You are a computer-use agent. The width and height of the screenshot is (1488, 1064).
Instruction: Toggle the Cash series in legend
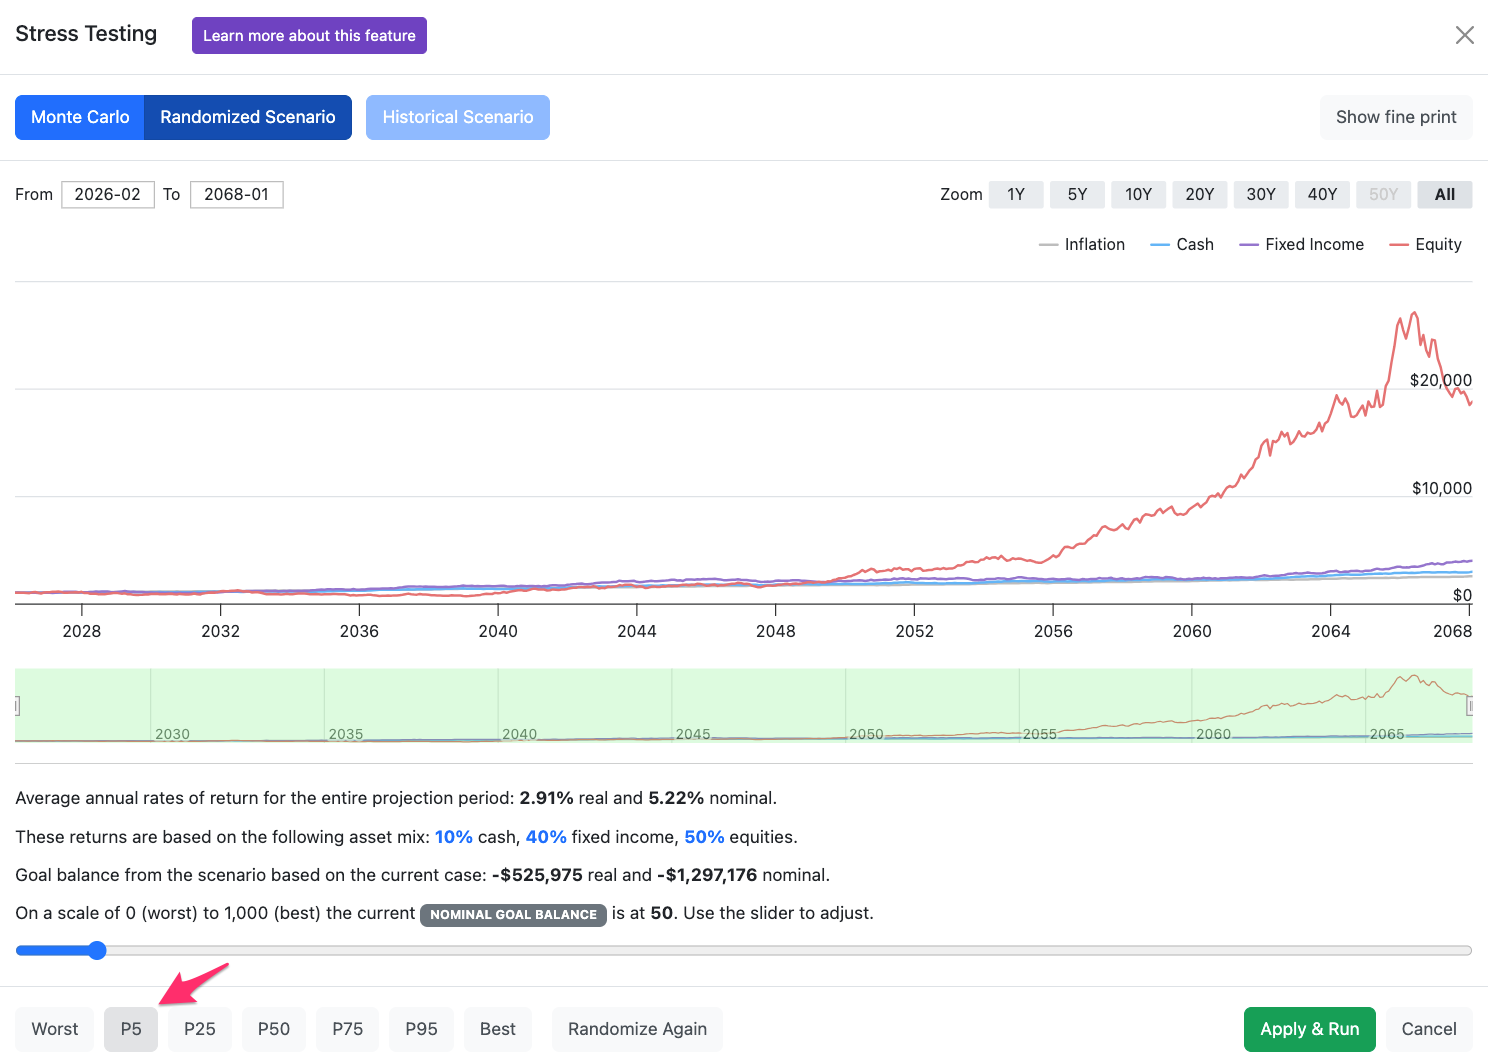[x=1182, y=244]
